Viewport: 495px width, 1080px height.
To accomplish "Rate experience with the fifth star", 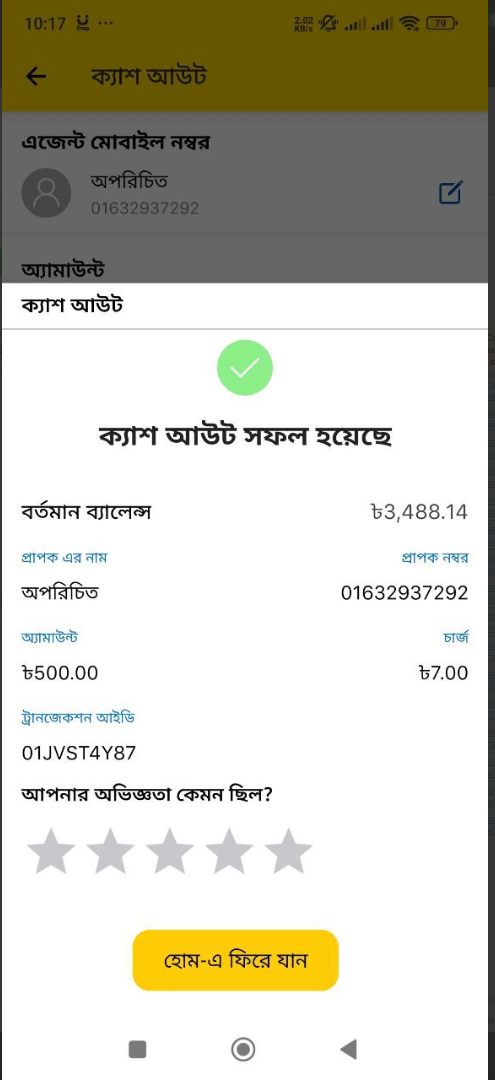I will tap(289, 851).
